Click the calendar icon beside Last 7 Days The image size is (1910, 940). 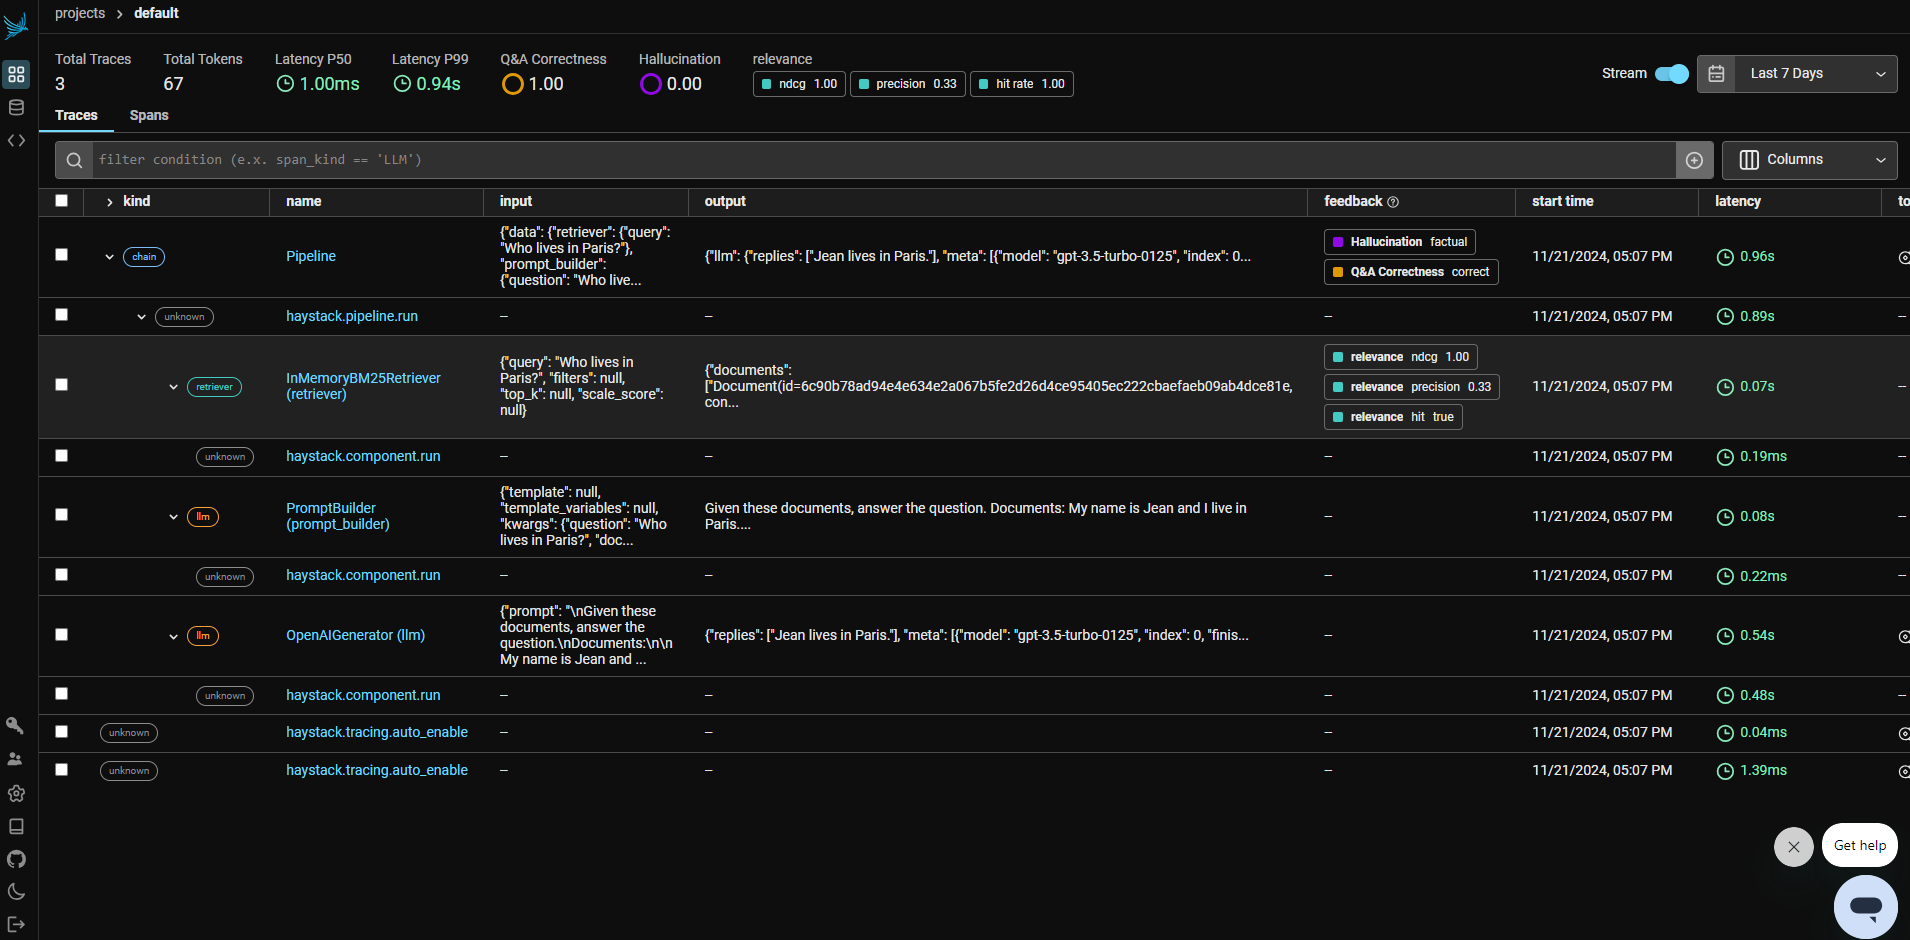[1716, 74]
